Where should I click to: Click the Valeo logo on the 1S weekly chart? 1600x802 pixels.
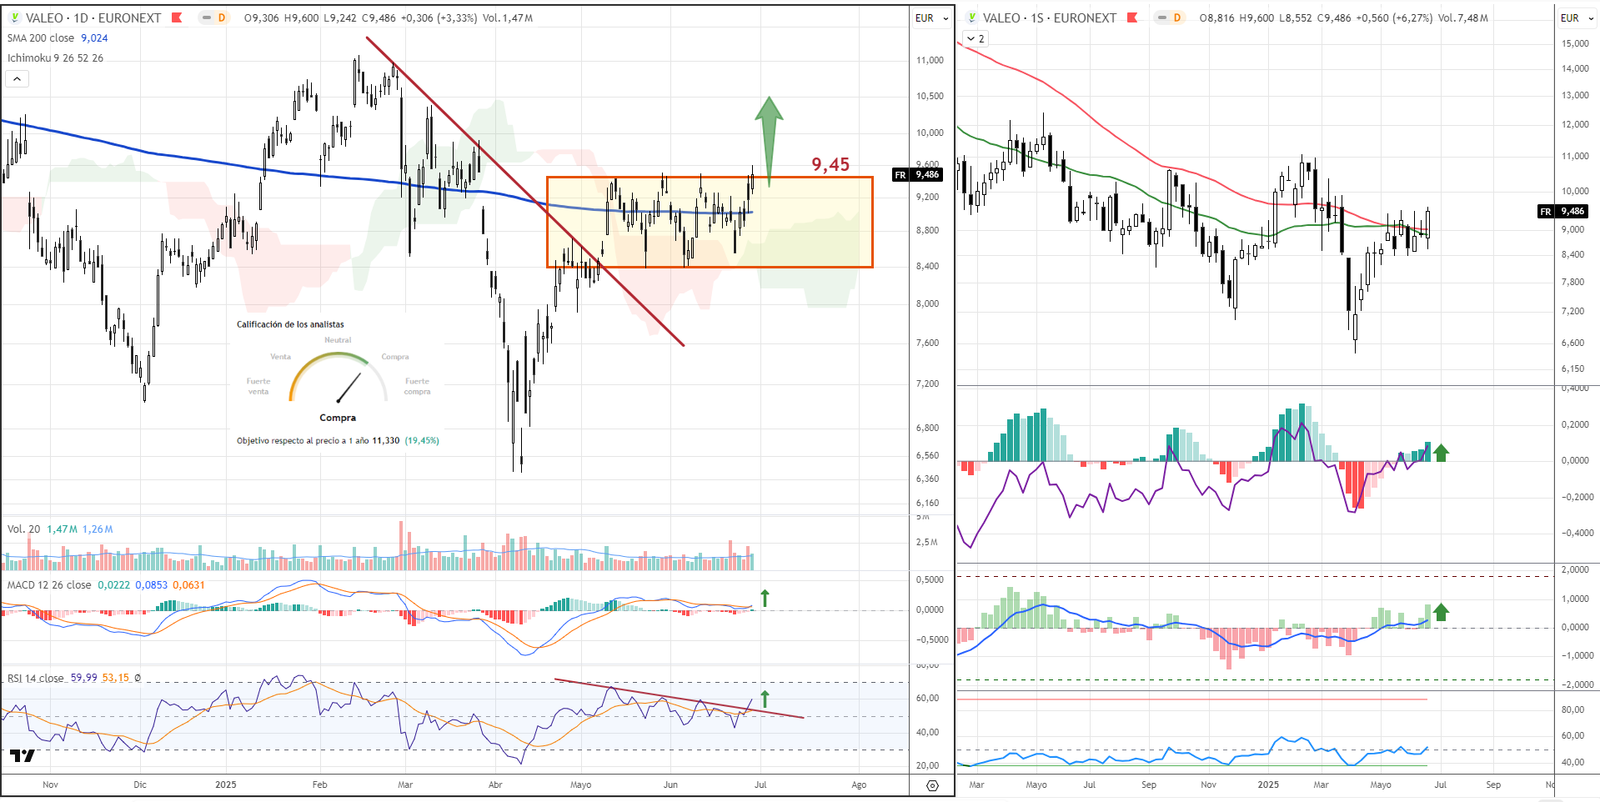pyautogui.click(x=971, y=18)
